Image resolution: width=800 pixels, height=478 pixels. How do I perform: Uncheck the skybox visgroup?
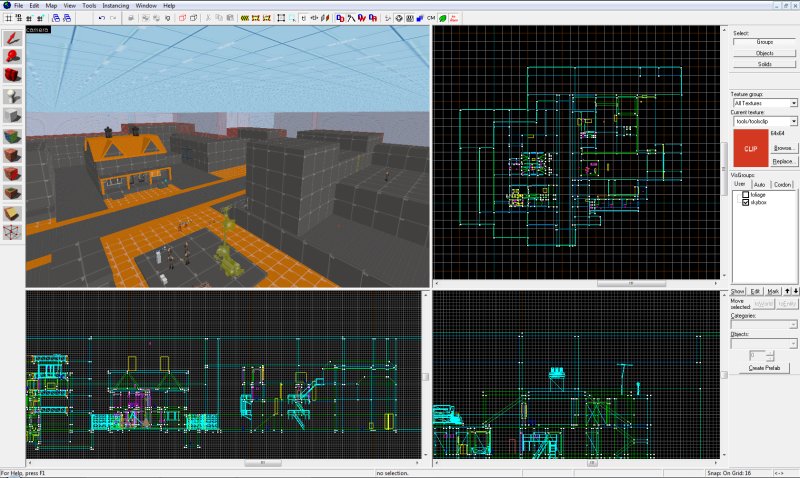point(745,202)
